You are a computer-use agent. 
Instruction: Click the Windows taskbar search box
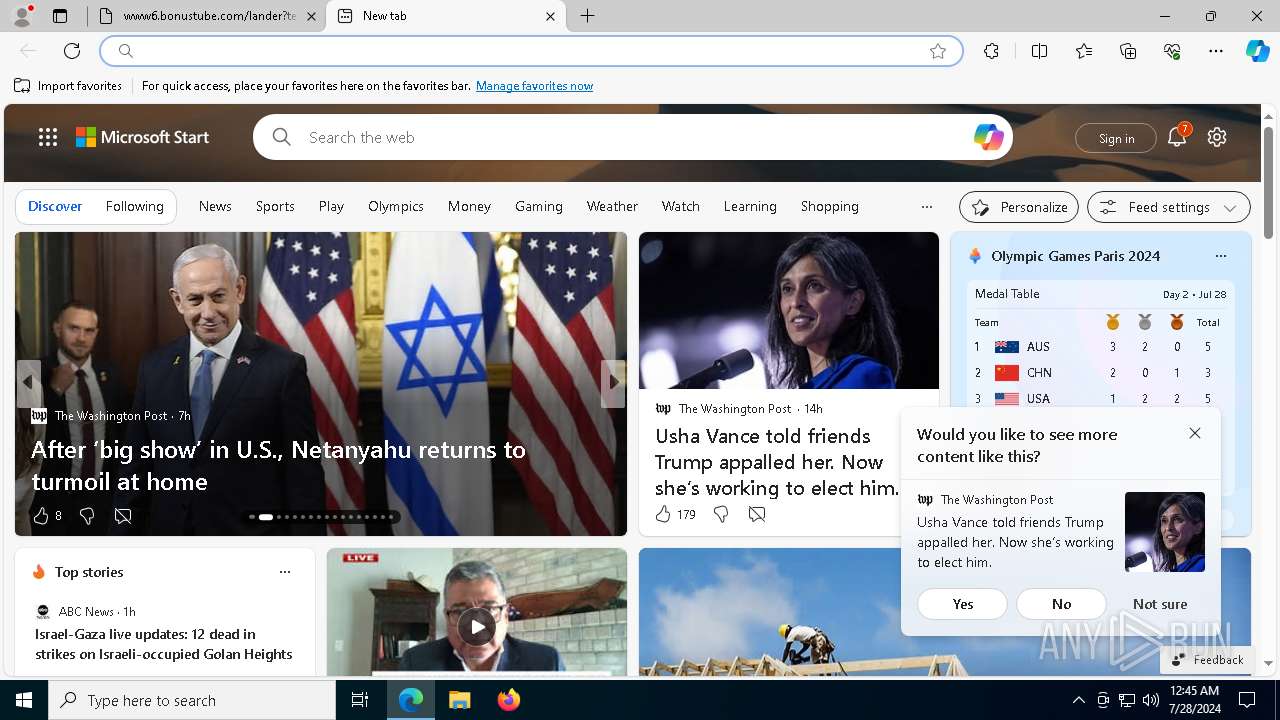click(x=192, y=700)
